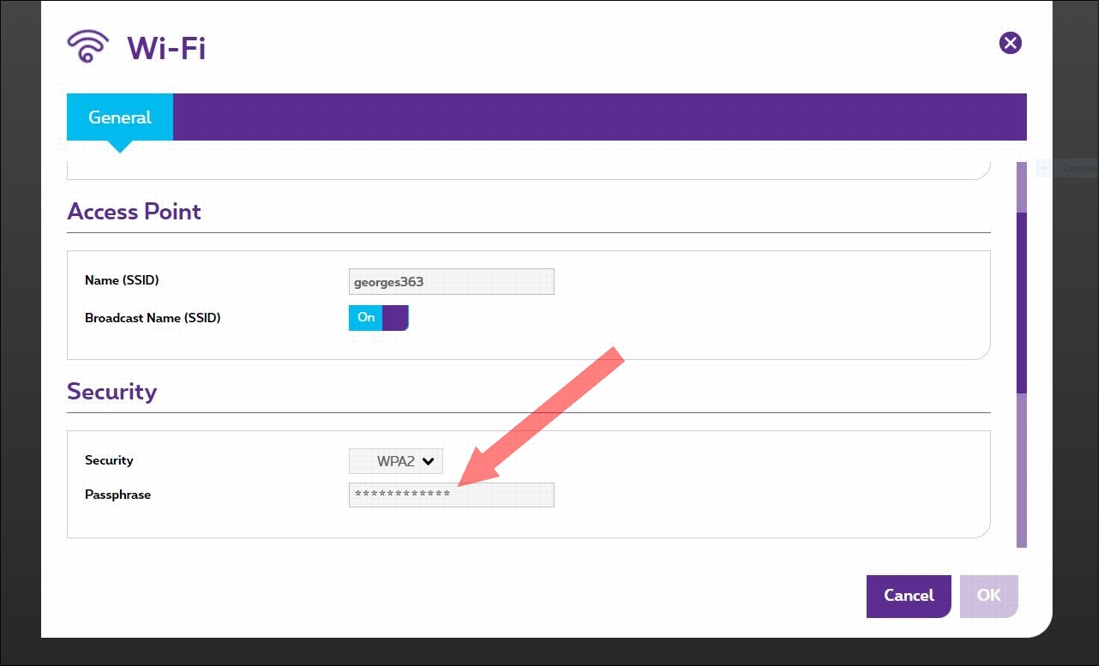Click the Passphrase label
Image resolution: width=1099 pixels, height=666 pixels.
click(x=118, y=495)
